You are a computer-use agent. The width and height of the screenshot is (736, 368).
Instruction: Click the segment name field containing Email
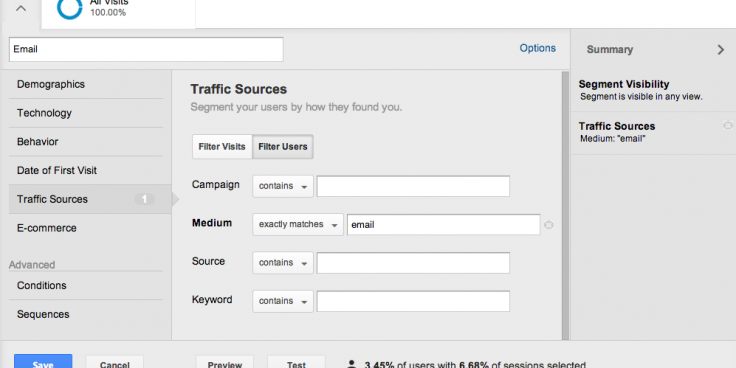[146, 49]
